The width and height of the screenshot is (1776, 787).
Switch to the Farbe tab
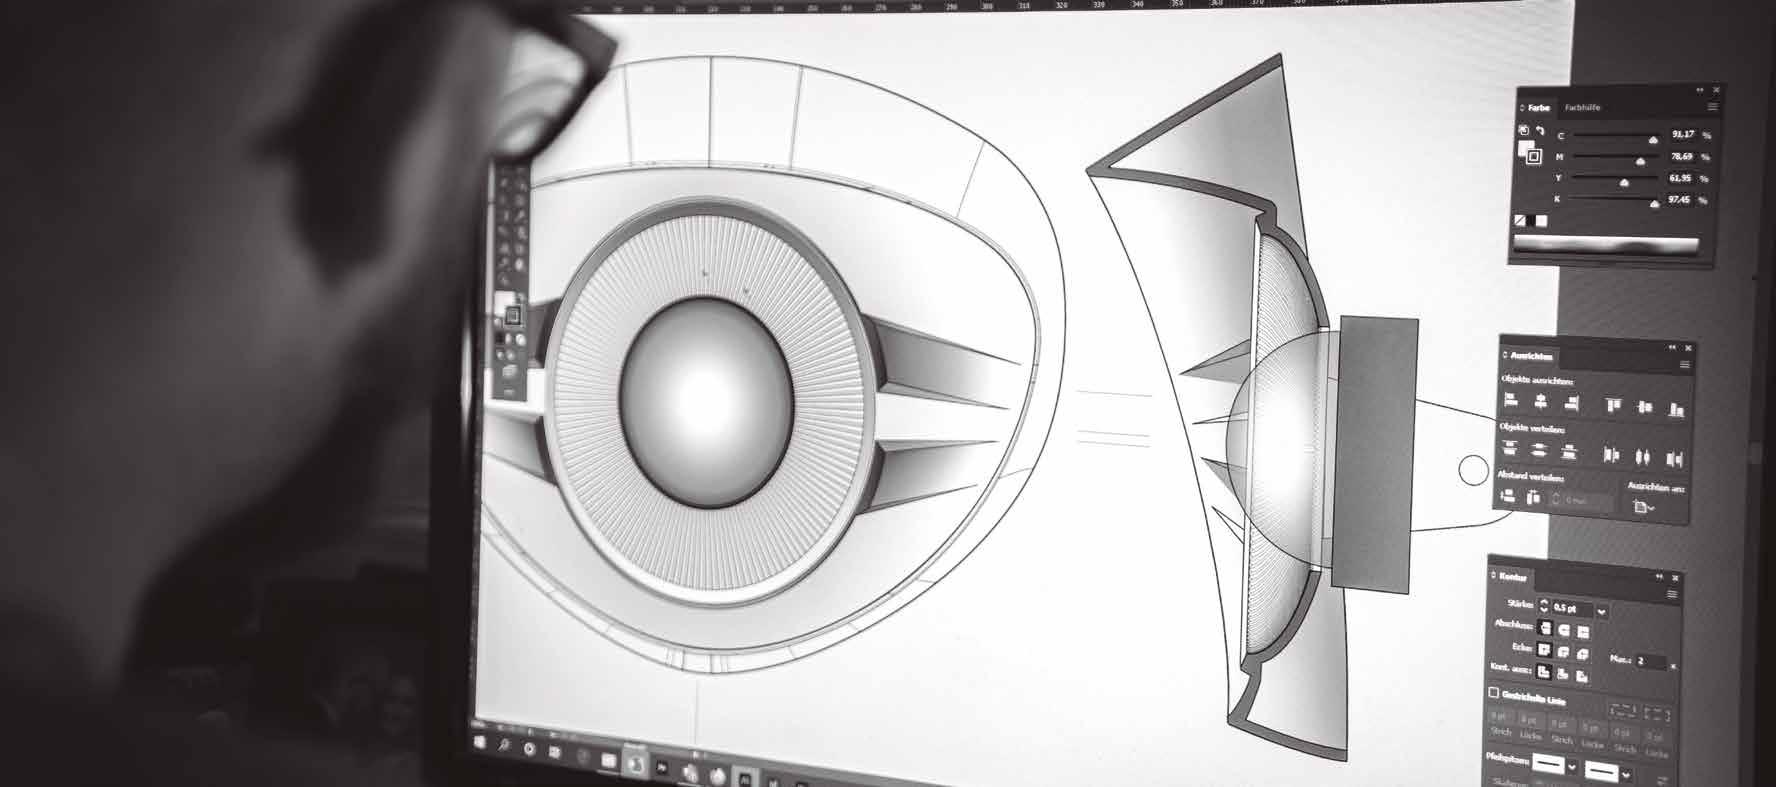tap(1539, 108)
